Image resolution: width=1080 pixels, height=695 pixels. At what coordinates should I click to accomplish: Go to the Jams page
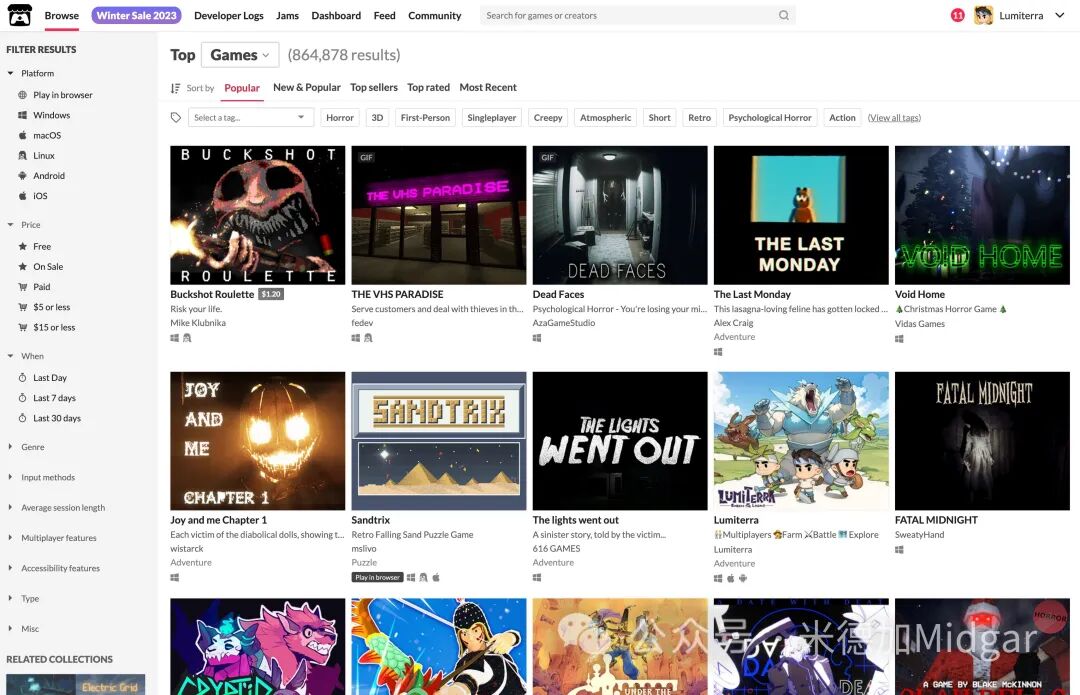tap(287, 15)
